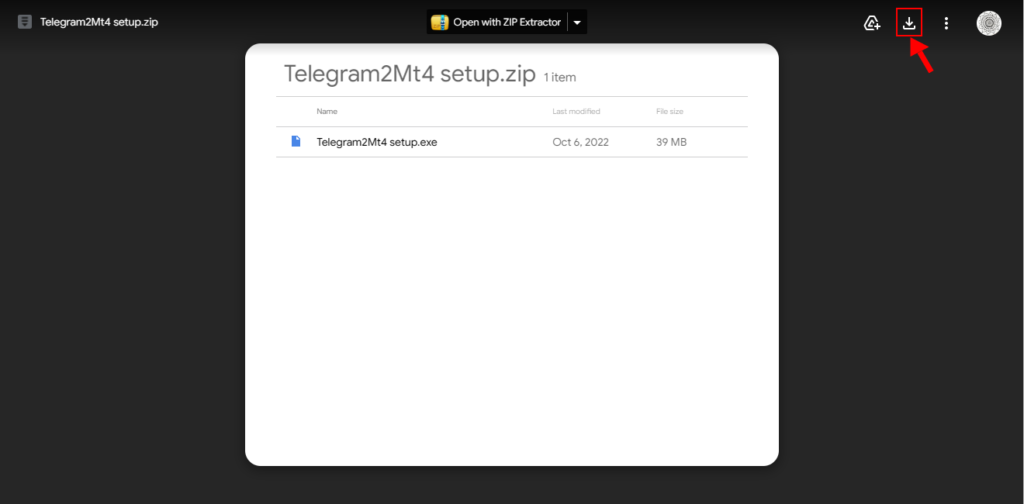
Task: Click the Oct 6, 2022 date cell
Action: (580, 142)
